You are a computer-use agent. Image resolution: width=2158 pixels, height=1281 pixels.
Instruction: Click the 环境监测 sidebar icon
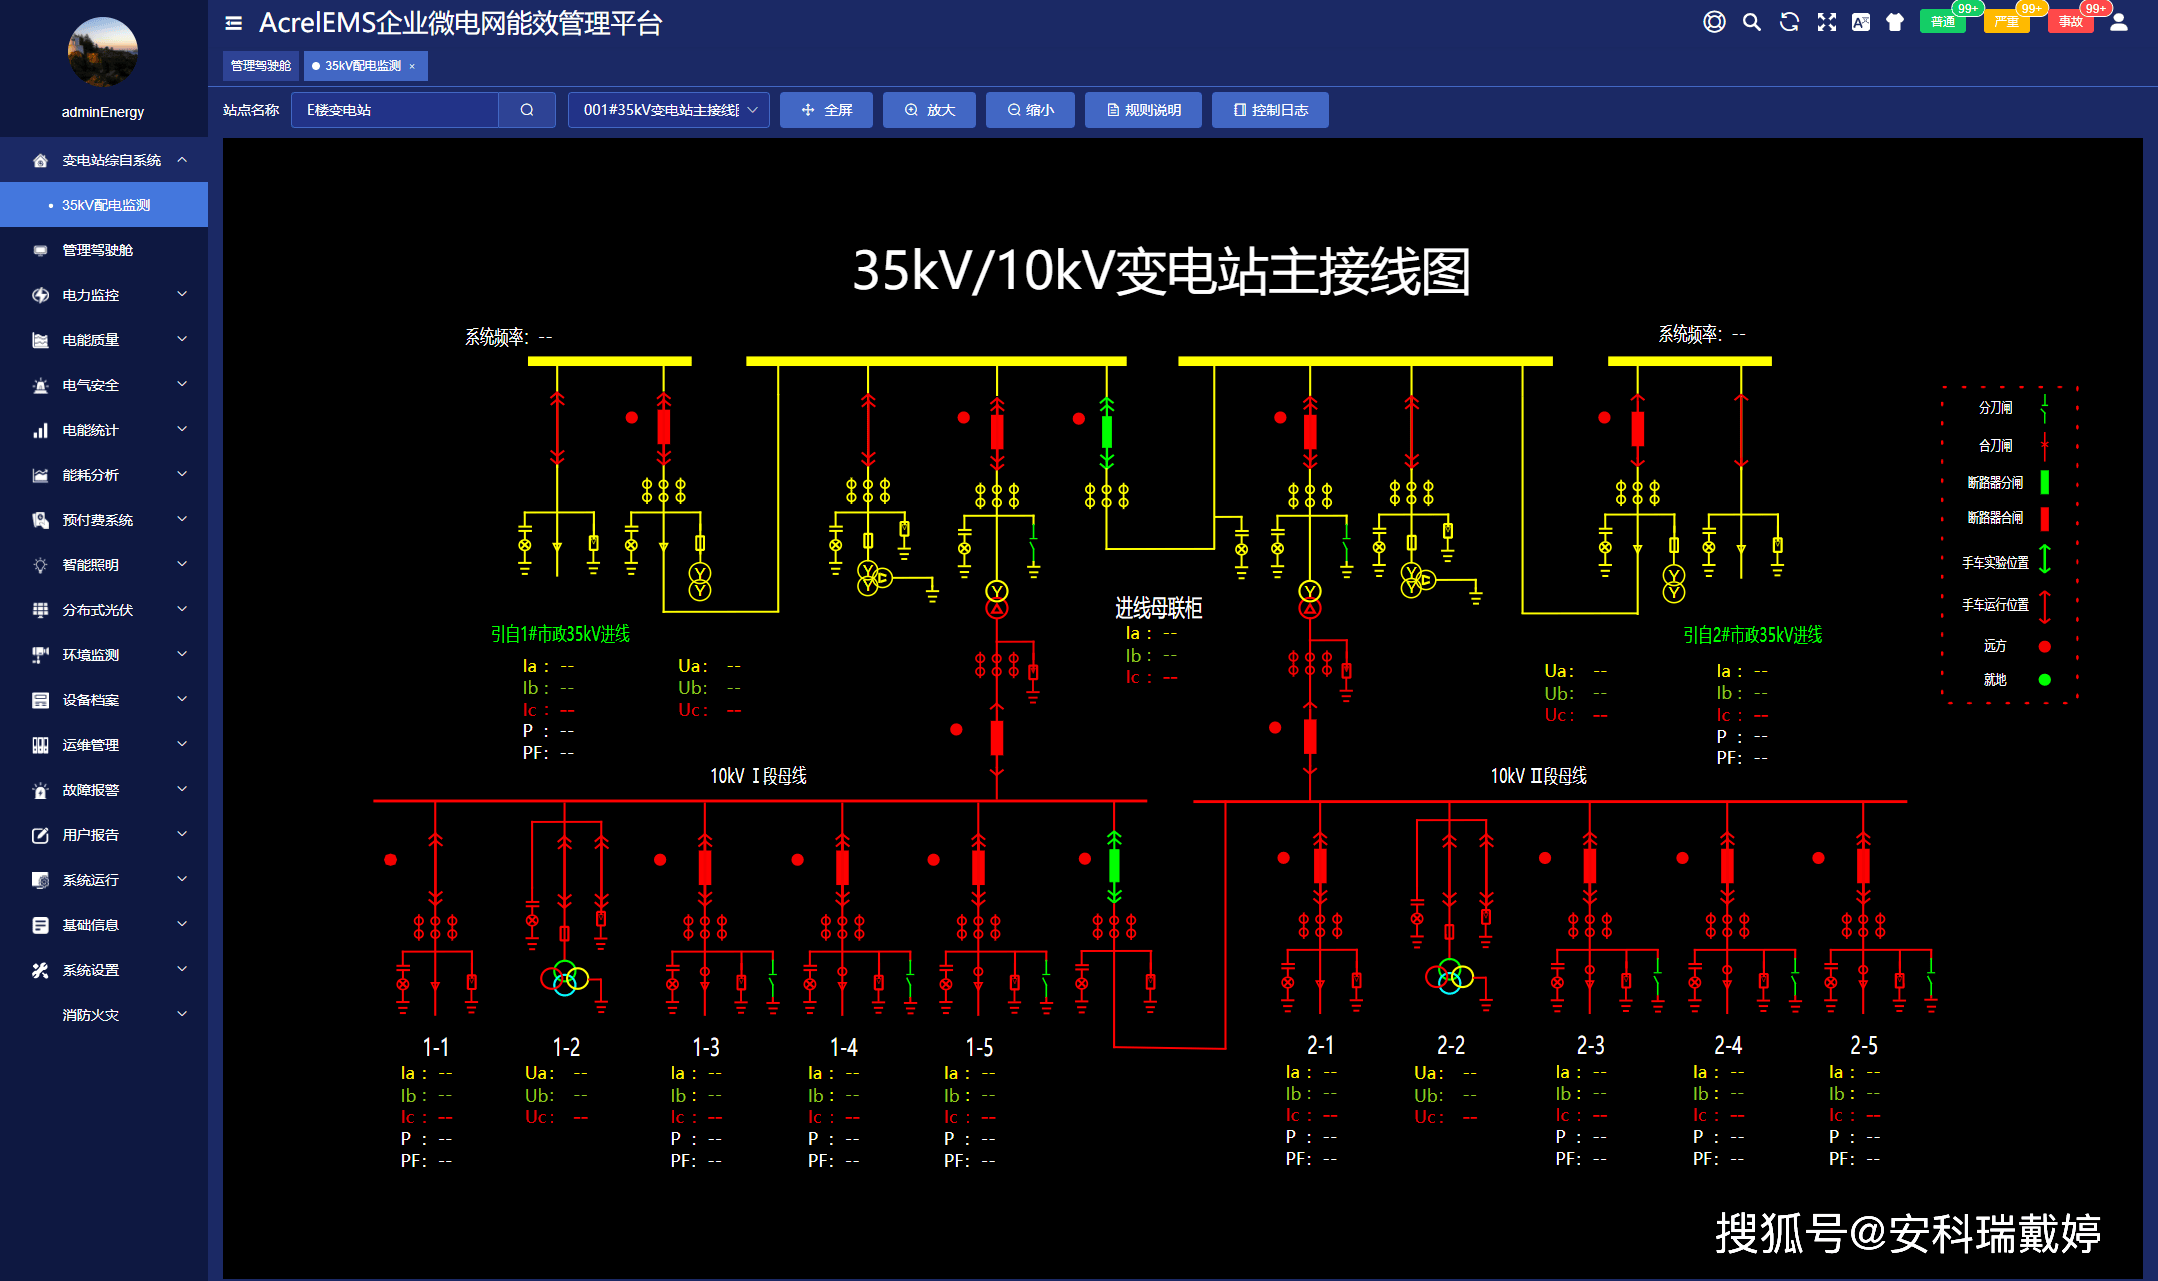coord(40,655)
